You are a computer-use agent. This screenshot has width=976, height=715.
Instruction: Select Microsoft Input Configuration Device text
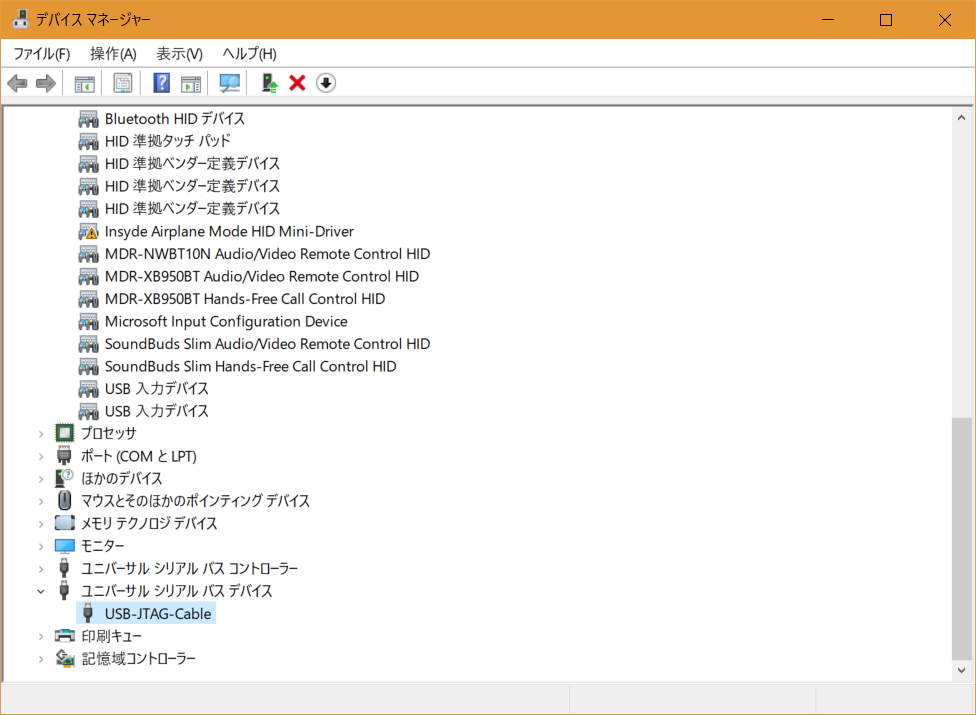point(226,322)
